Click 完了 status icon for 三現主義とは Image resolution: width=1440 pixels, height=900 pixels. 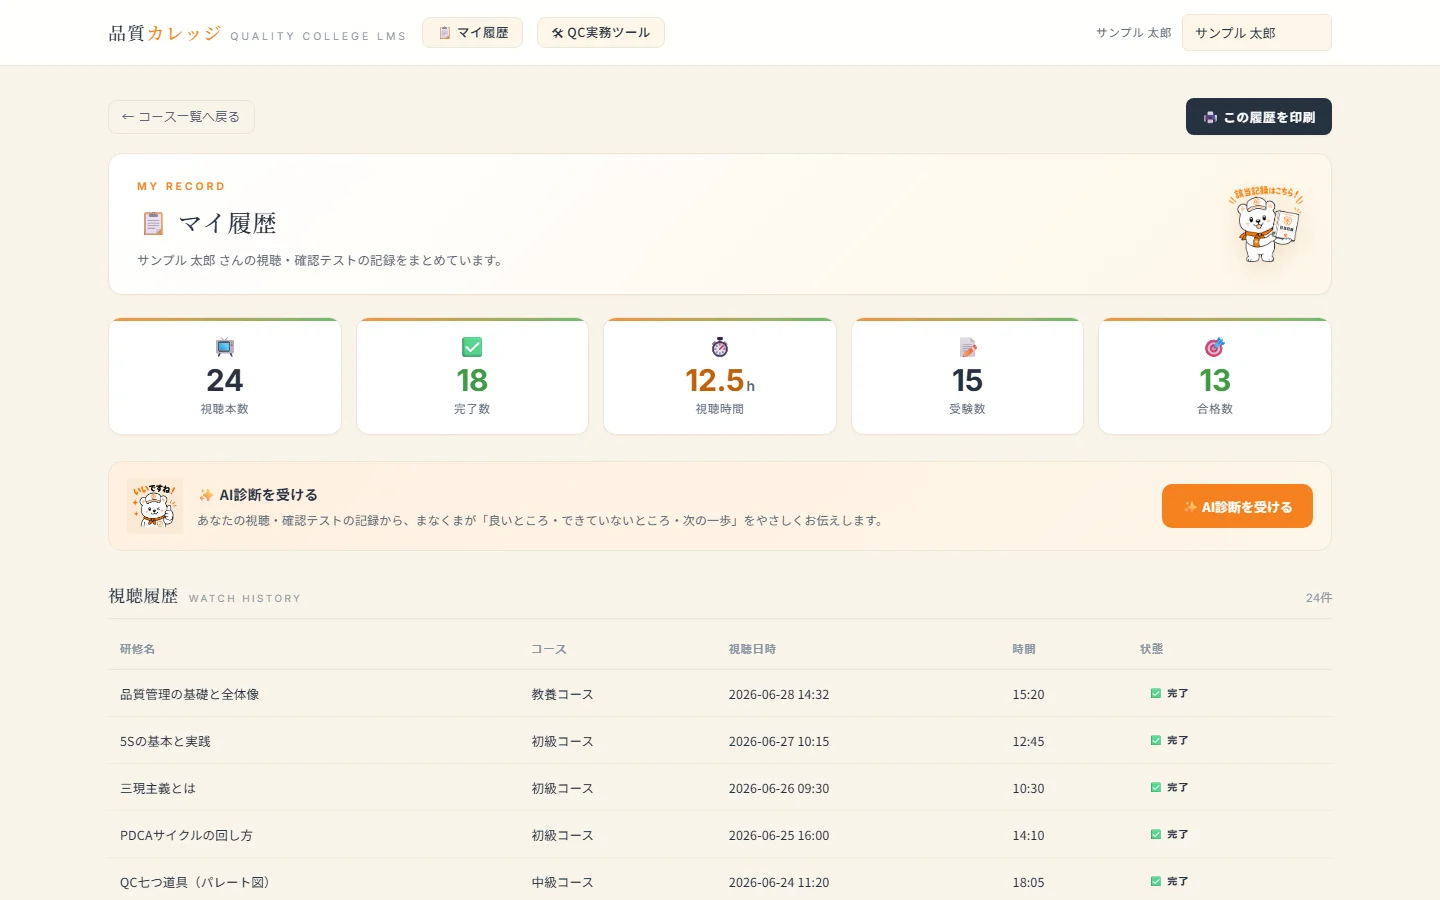(x=1156, y=787)
